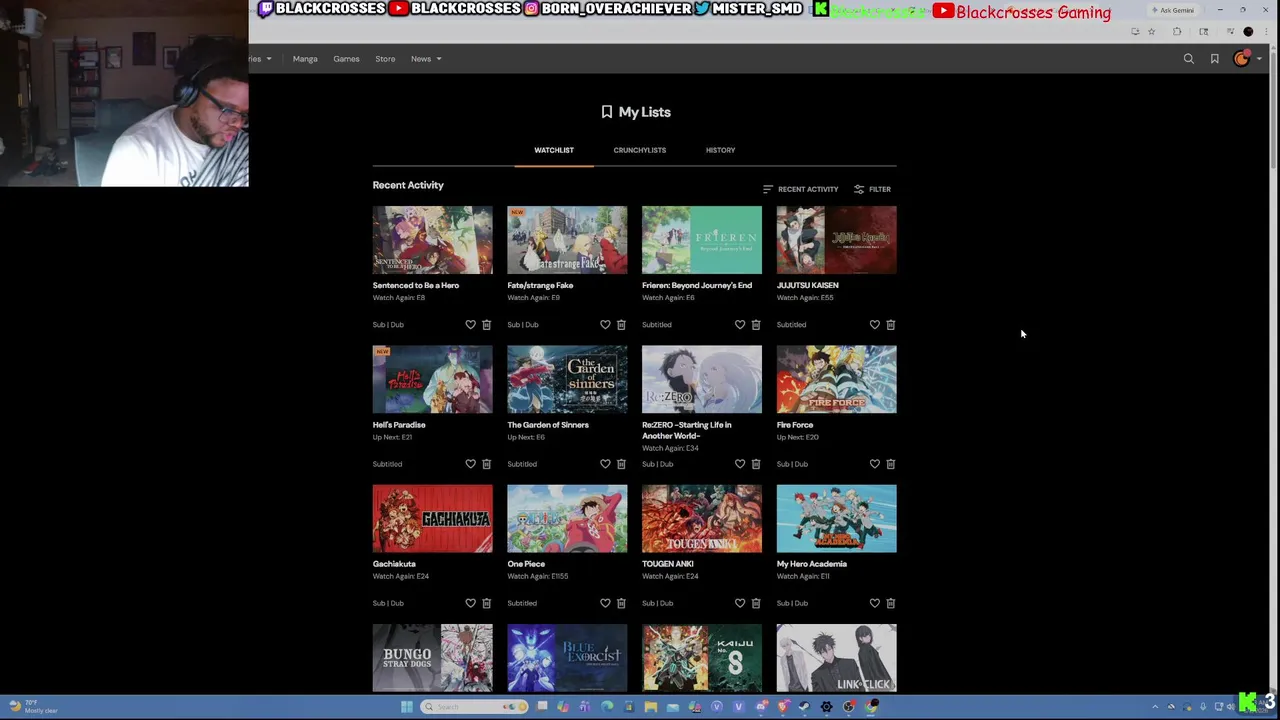Open the Blue Exorcist thumbnail
The width and height of the screenshot is (1280, 720).
point(567,658)
